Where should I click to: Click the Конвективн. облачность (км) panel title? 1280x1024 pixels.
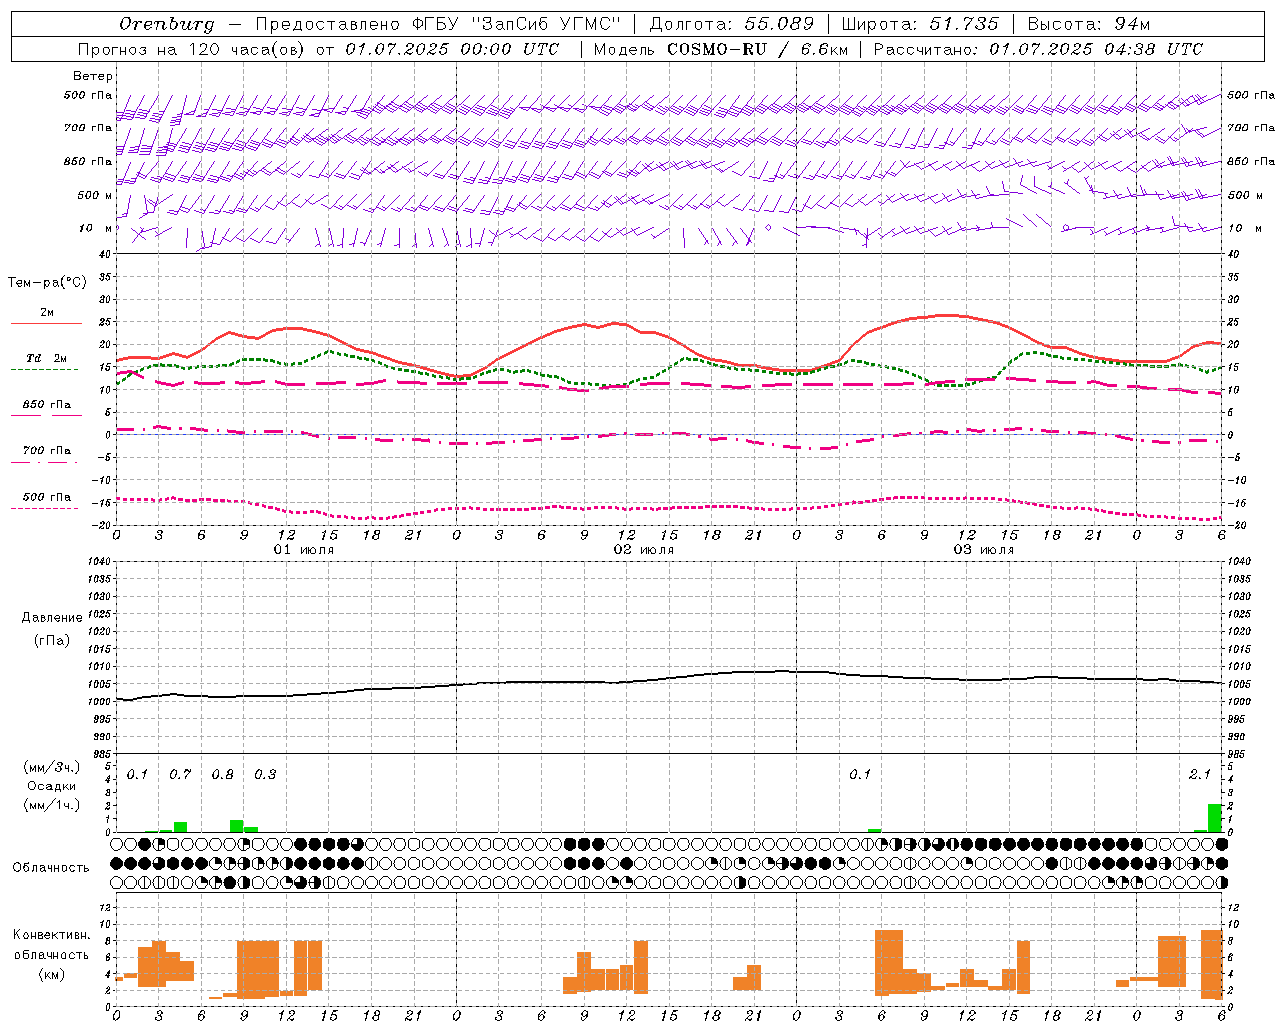(51, 954)
